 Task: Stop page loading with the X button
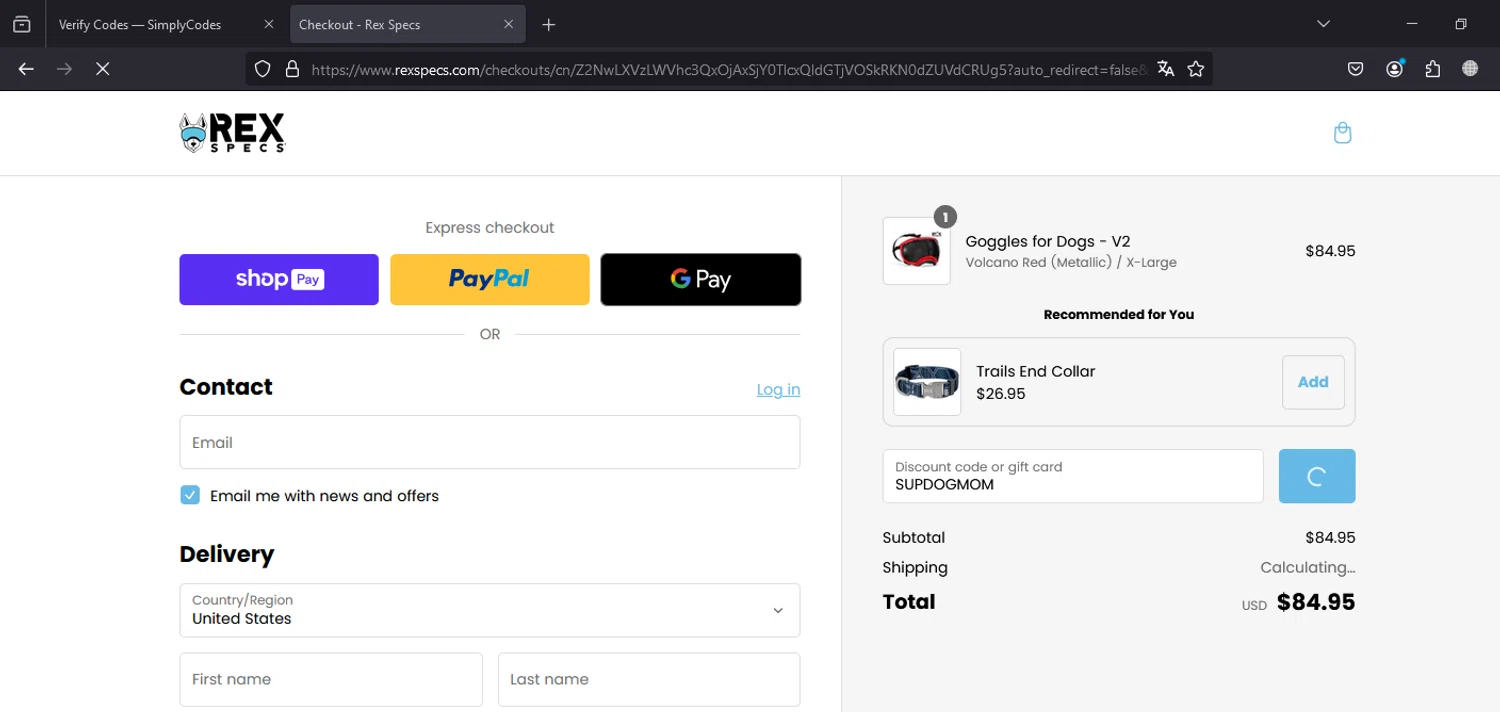102,69
